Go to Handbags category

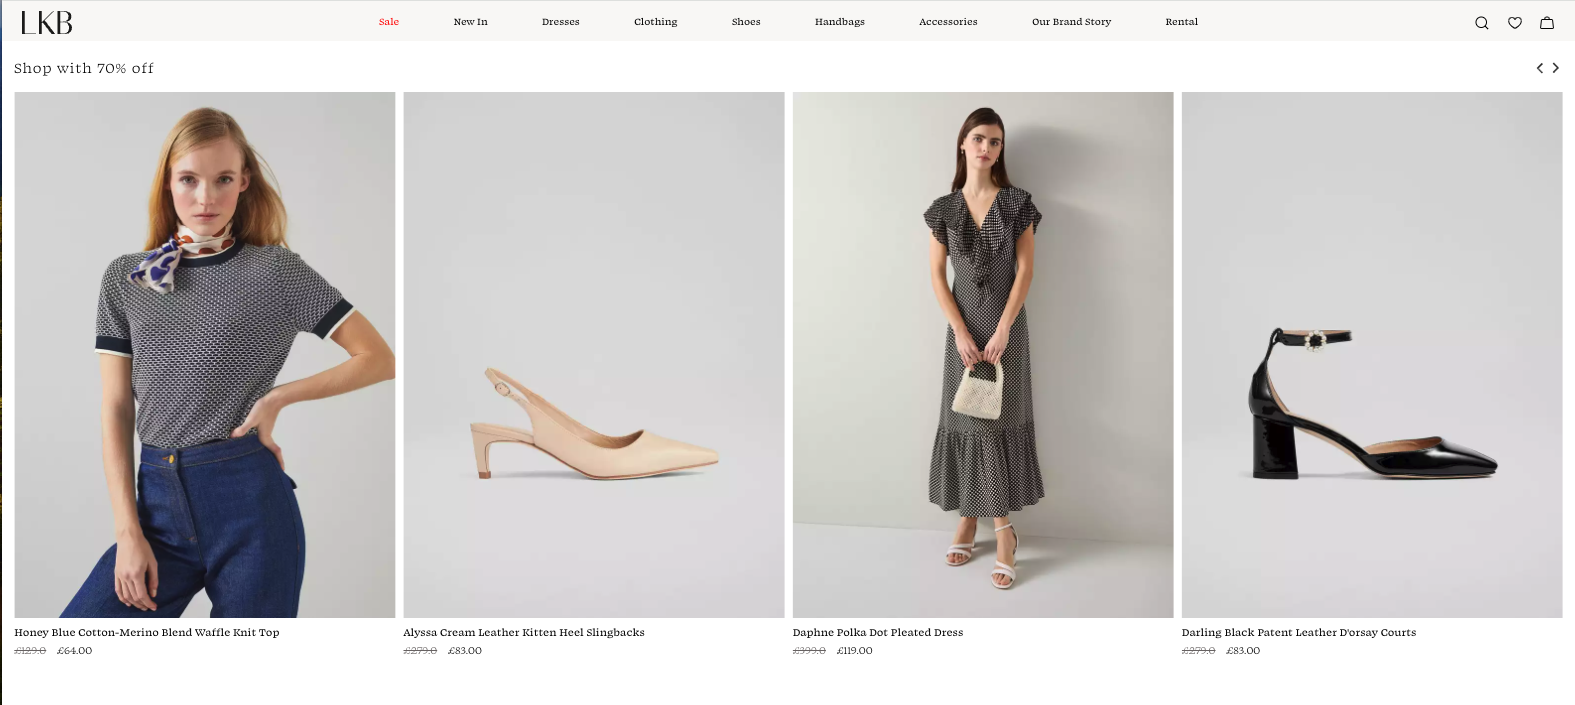839,22
